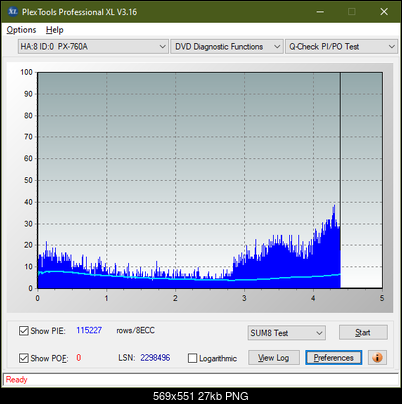Click the rows/8ECC label
402x404 pixels.
pos(135,330)
